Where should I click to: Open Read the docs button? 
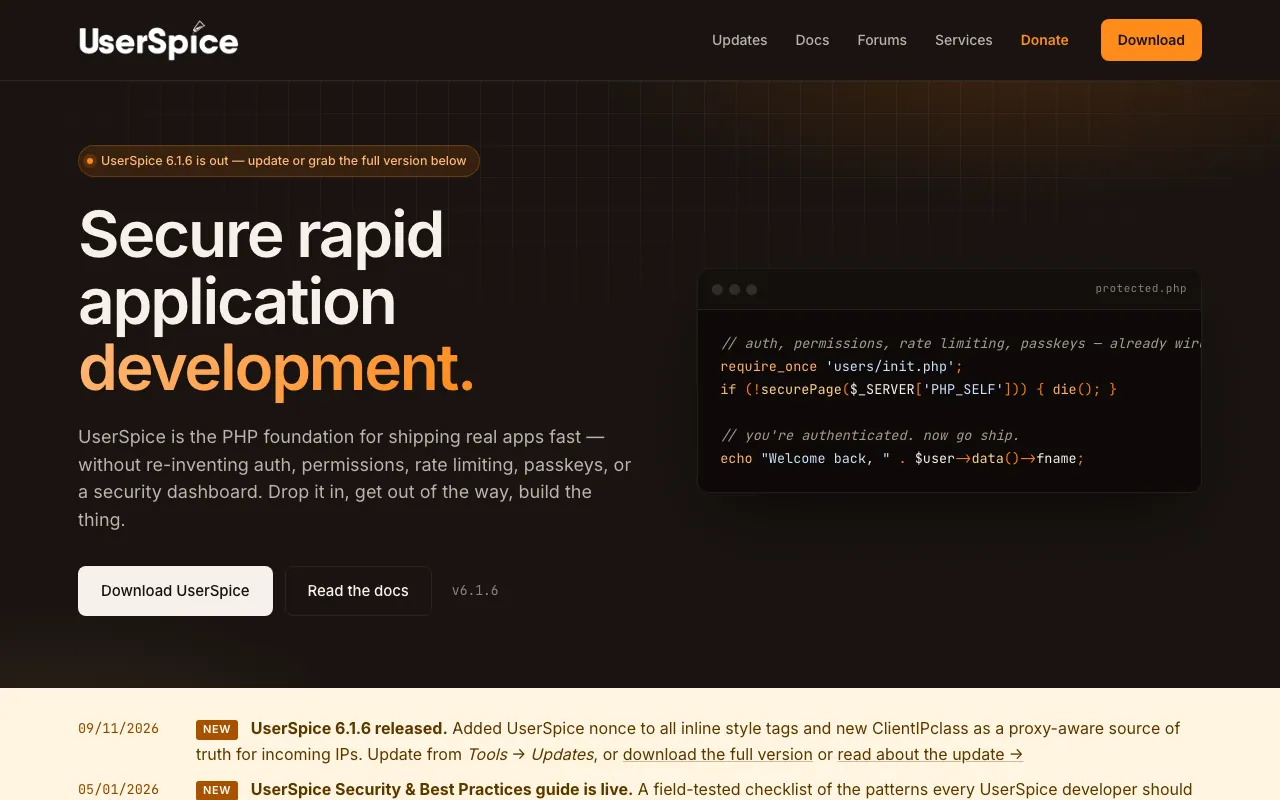[x=358, y=591]
